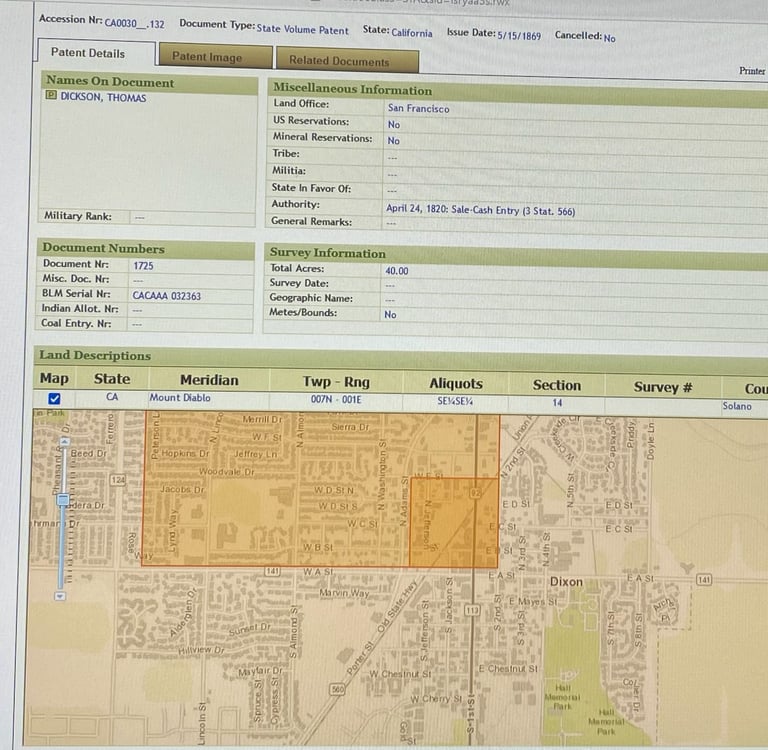Image resolution: width=768 pixels, height=750 pixels.
Task: Click the April 24, 1820 authority value
Action: [x=480, y=210]
